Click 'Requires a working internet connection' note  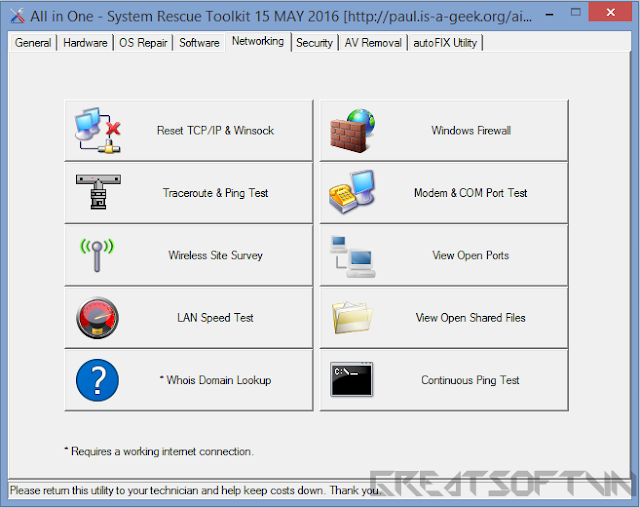pyautogui.click(x=159, y=451)
